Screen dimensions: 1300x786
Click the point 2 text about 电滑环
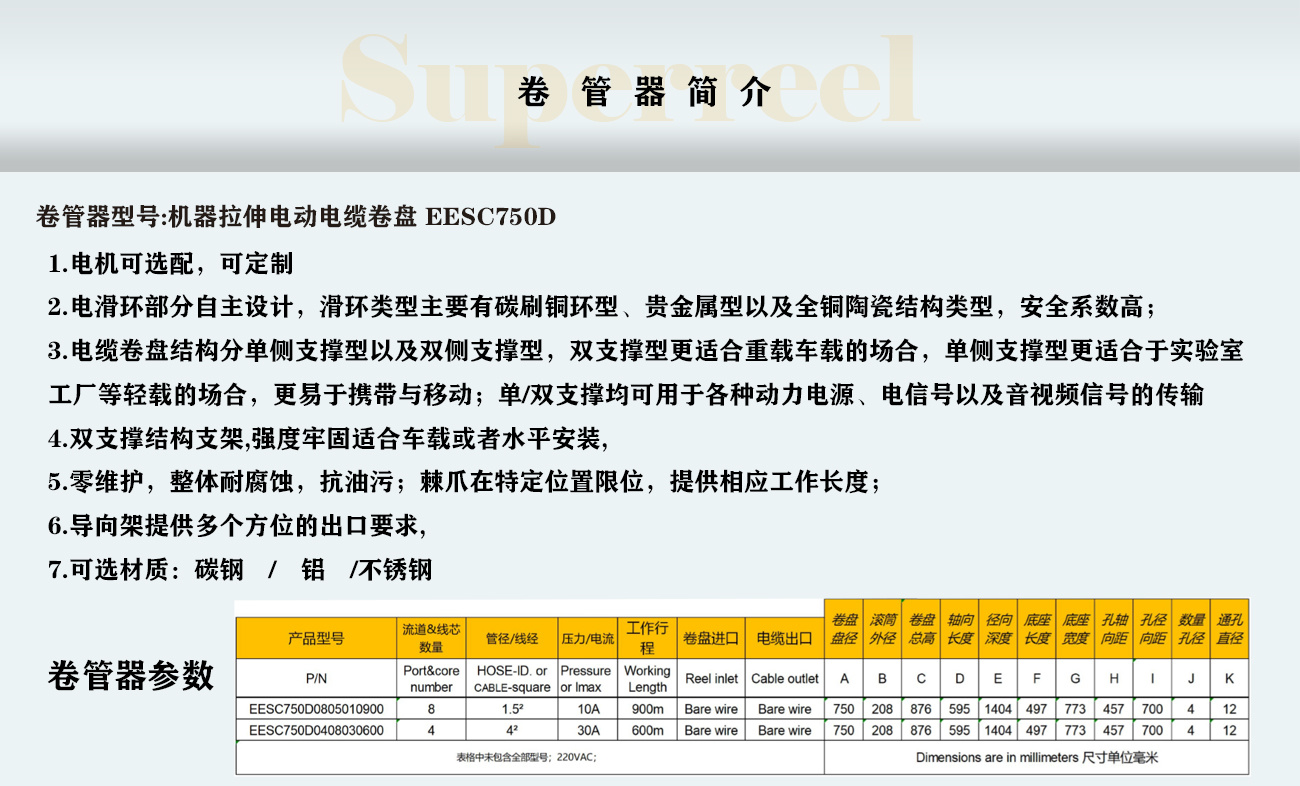coord(602,306)
